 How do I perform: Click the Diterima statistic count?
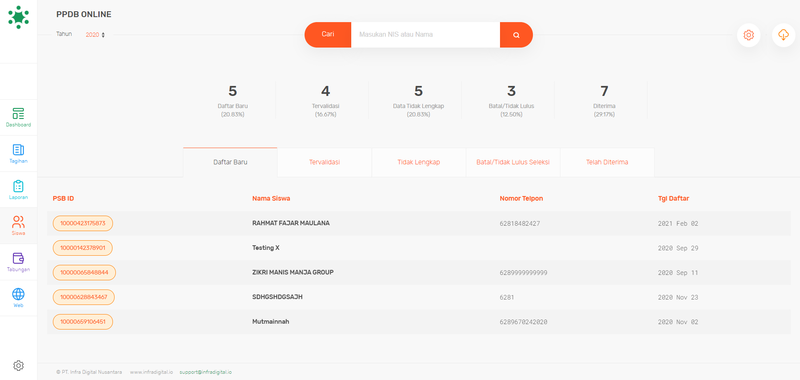[x=604, y=91]
